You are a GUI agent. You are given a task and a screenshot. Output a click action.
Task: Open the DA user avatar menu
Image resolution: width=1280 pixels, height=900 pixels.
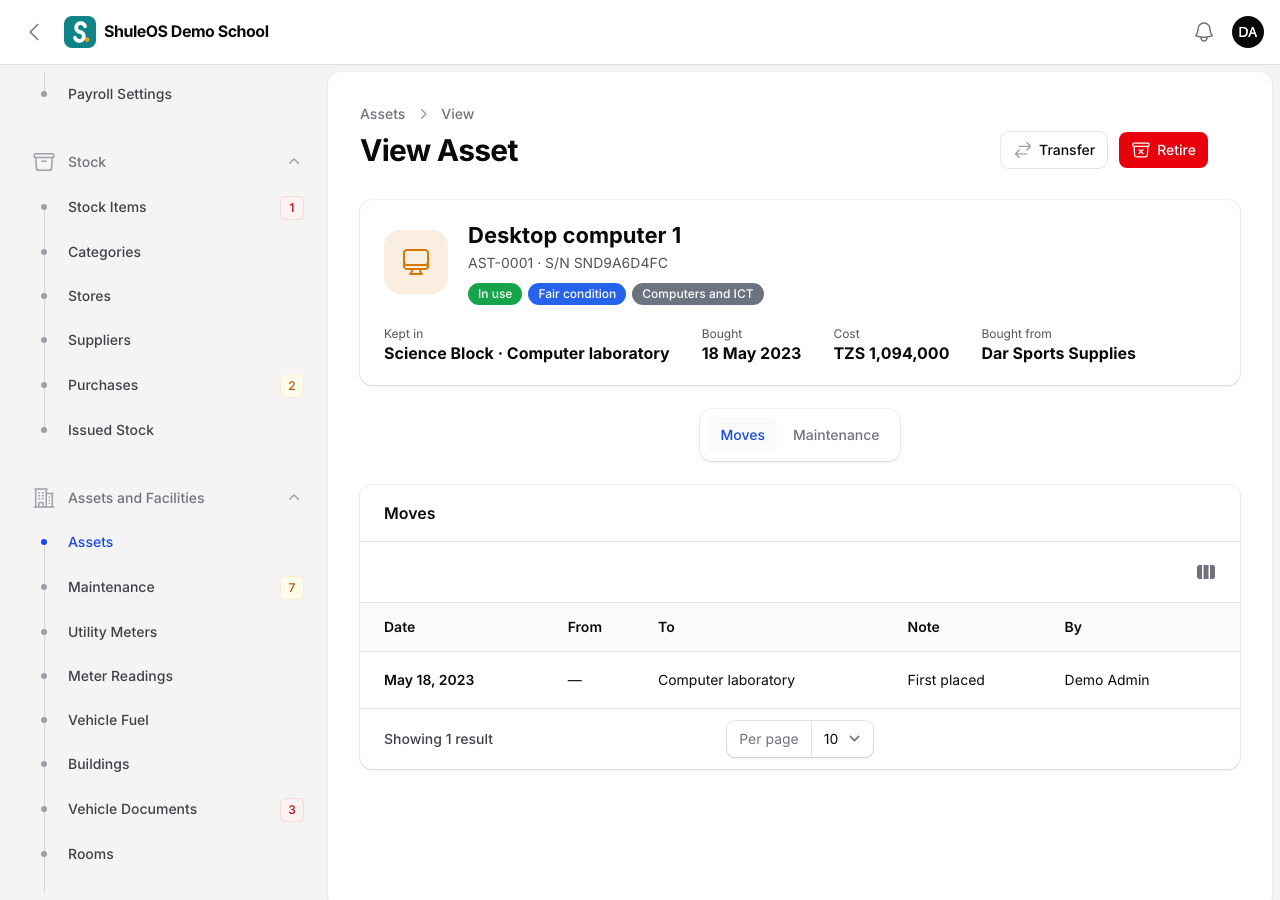[x=1248, y=32]
